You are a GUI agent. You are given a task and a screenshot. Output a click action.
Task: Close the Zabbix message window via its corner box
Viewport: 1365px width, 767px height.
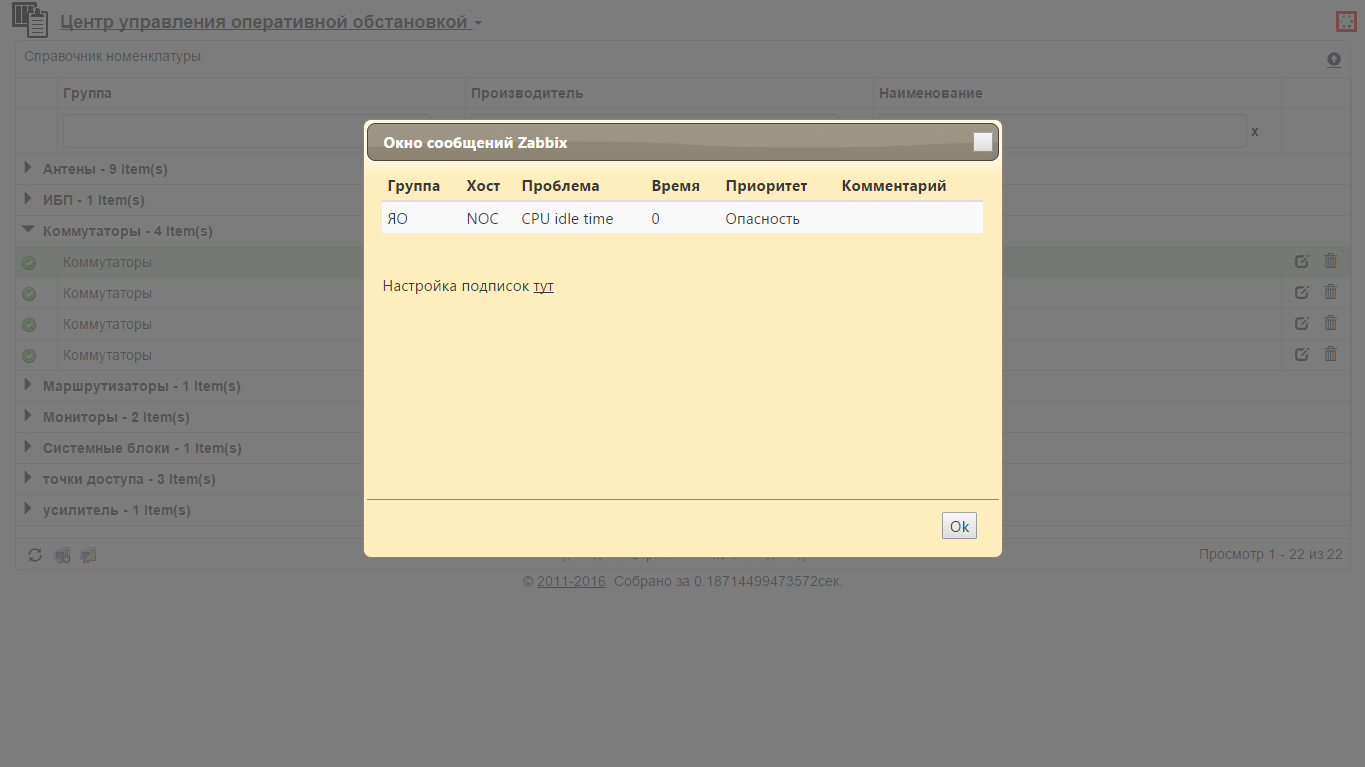983,142
